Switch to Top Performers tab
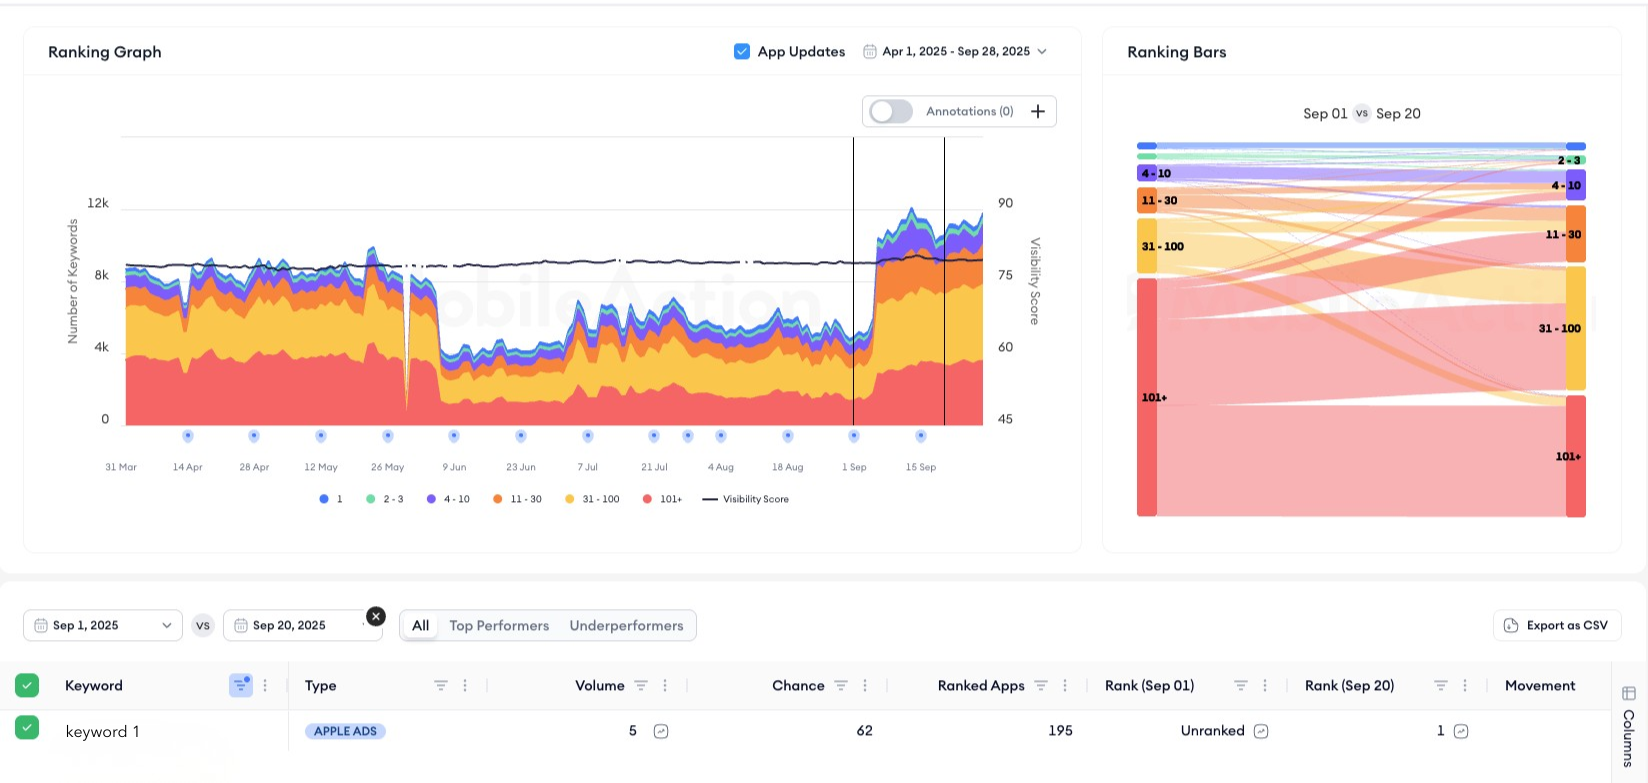 coord(499,625)
